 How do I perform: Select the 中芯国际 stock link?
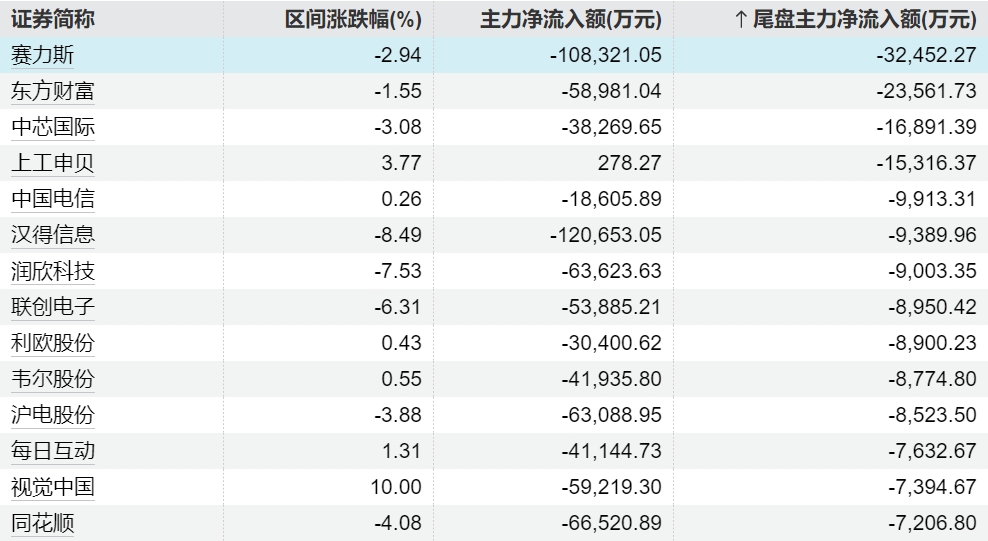coord(53,127)
